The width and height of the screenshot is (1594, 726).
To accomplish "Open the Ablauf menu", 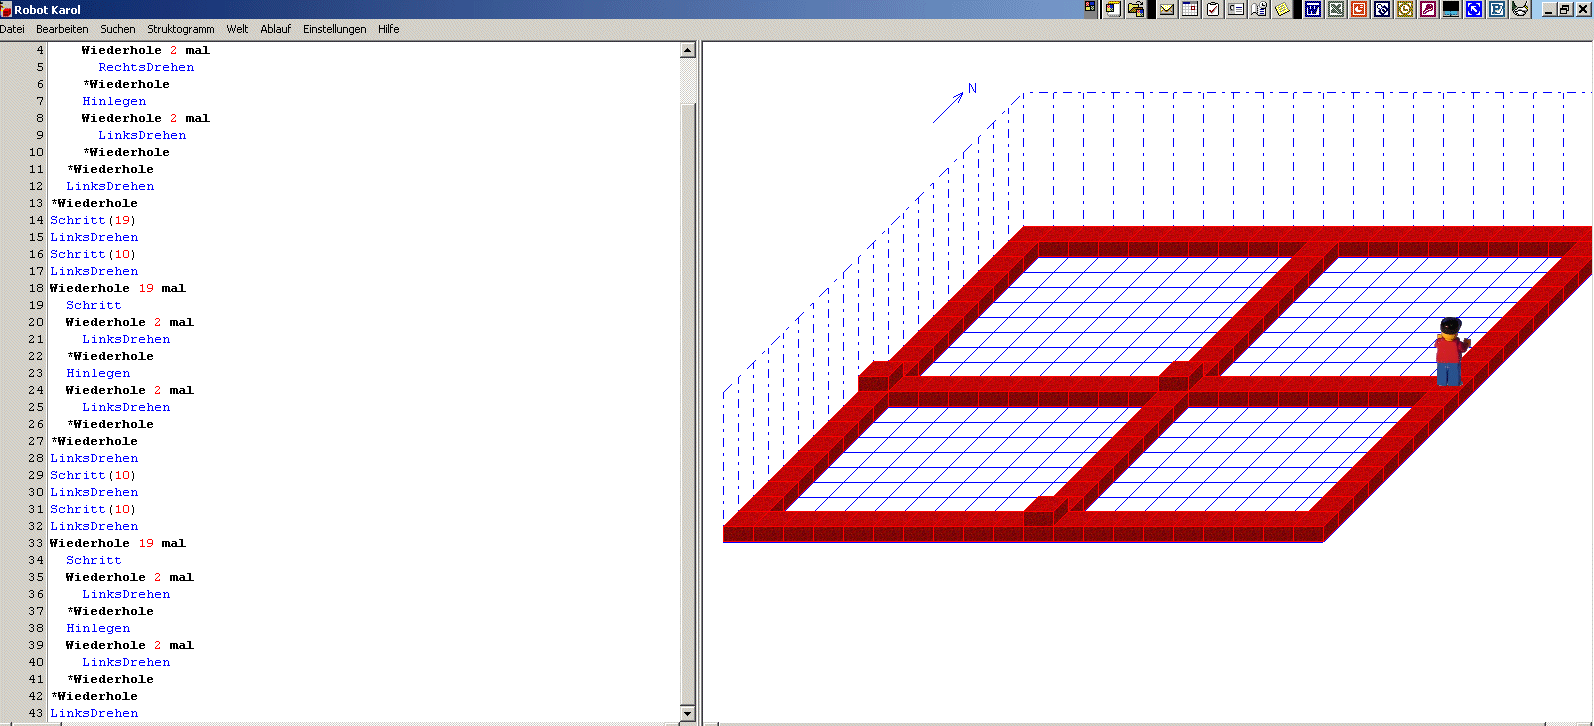I will click(x=275, y=29).
